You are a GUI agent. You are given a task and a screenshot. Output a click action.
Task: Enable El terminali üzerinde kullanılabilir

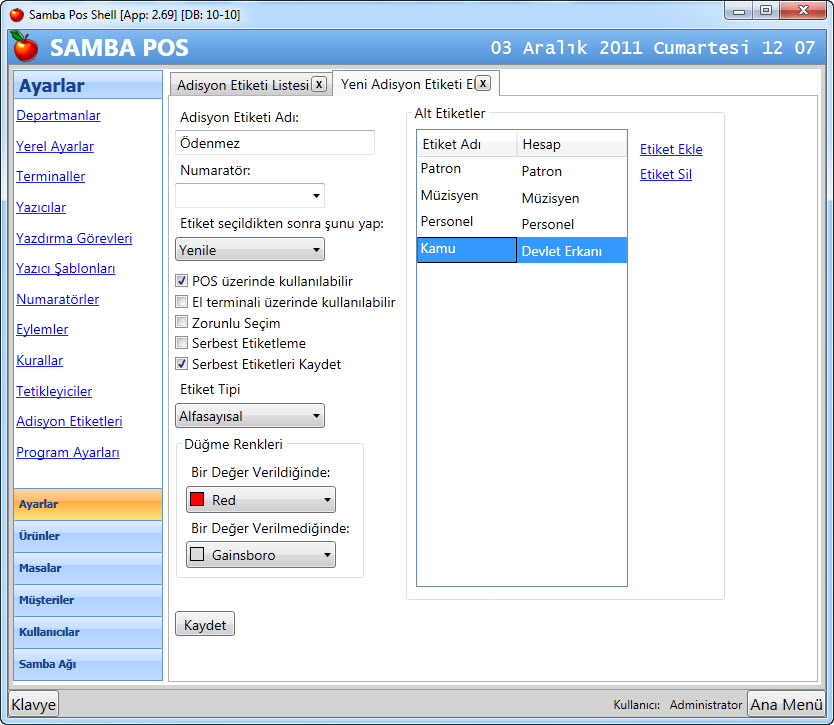(181, 302)
